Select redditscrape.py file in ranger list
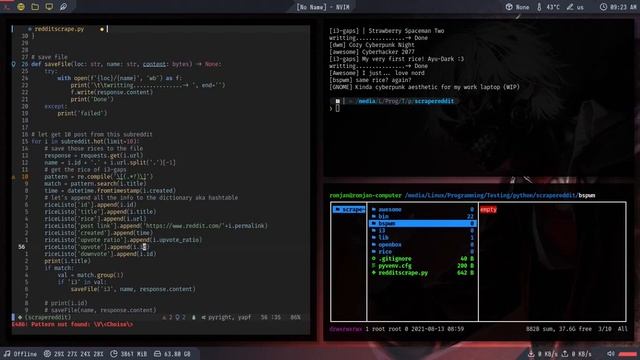The image size is (640, 360). point(422,273)
